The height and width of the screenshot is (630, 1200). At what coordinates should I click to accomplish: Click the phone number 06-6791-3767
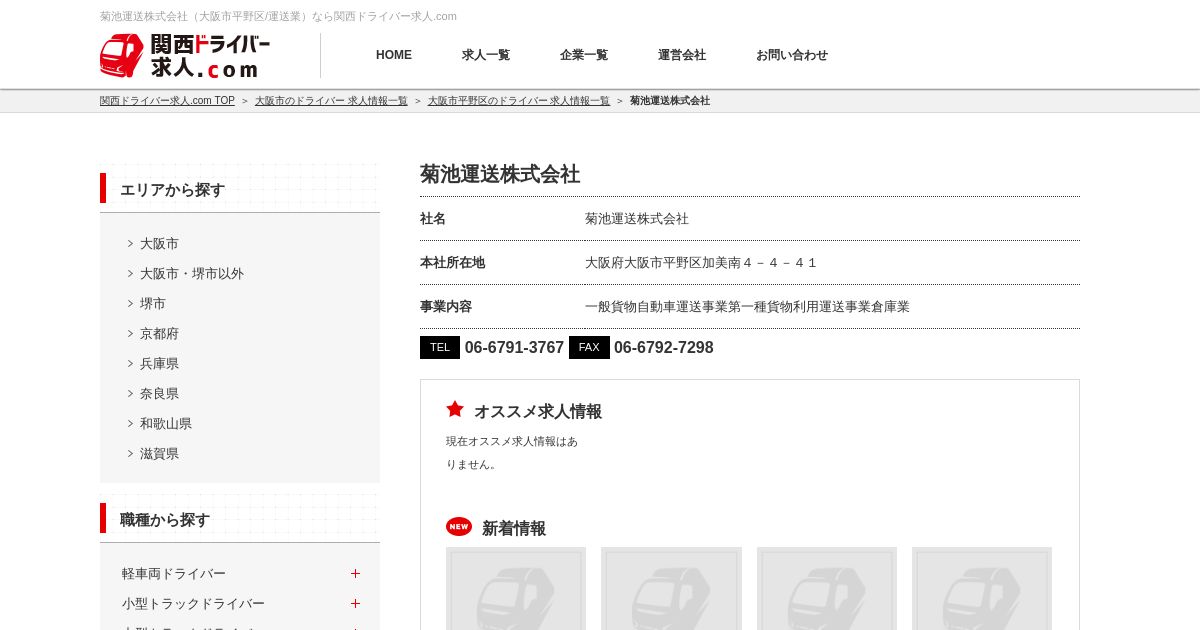[514, 348]
